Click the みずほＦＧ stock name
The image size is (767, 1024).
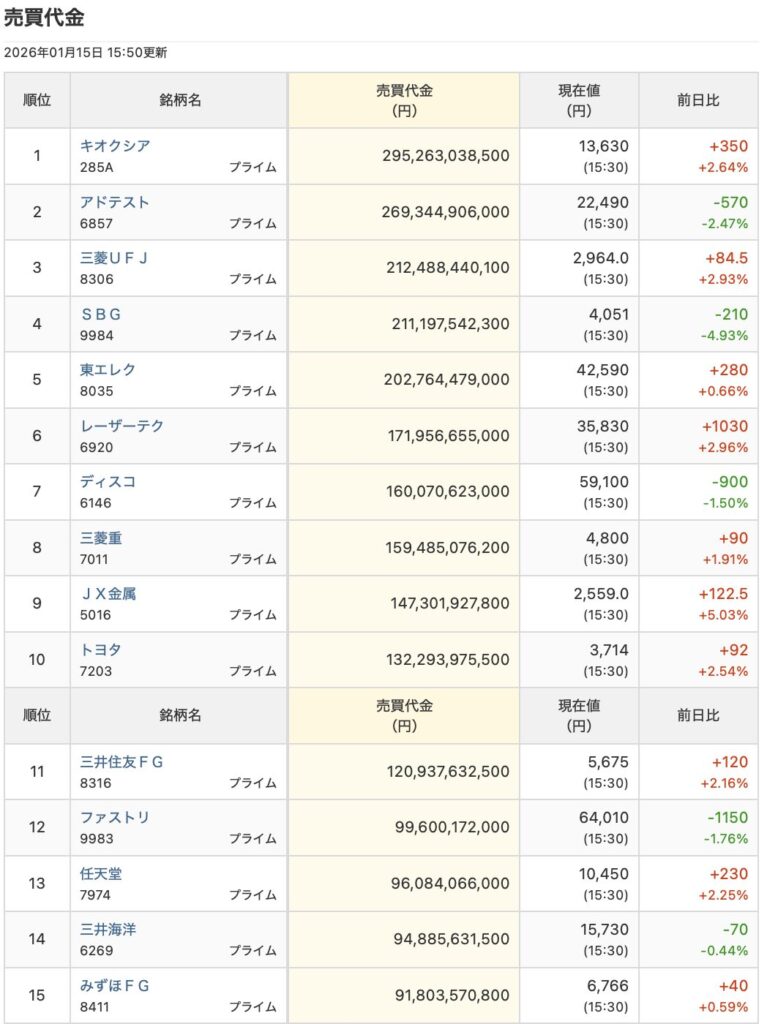click(115, 986)
